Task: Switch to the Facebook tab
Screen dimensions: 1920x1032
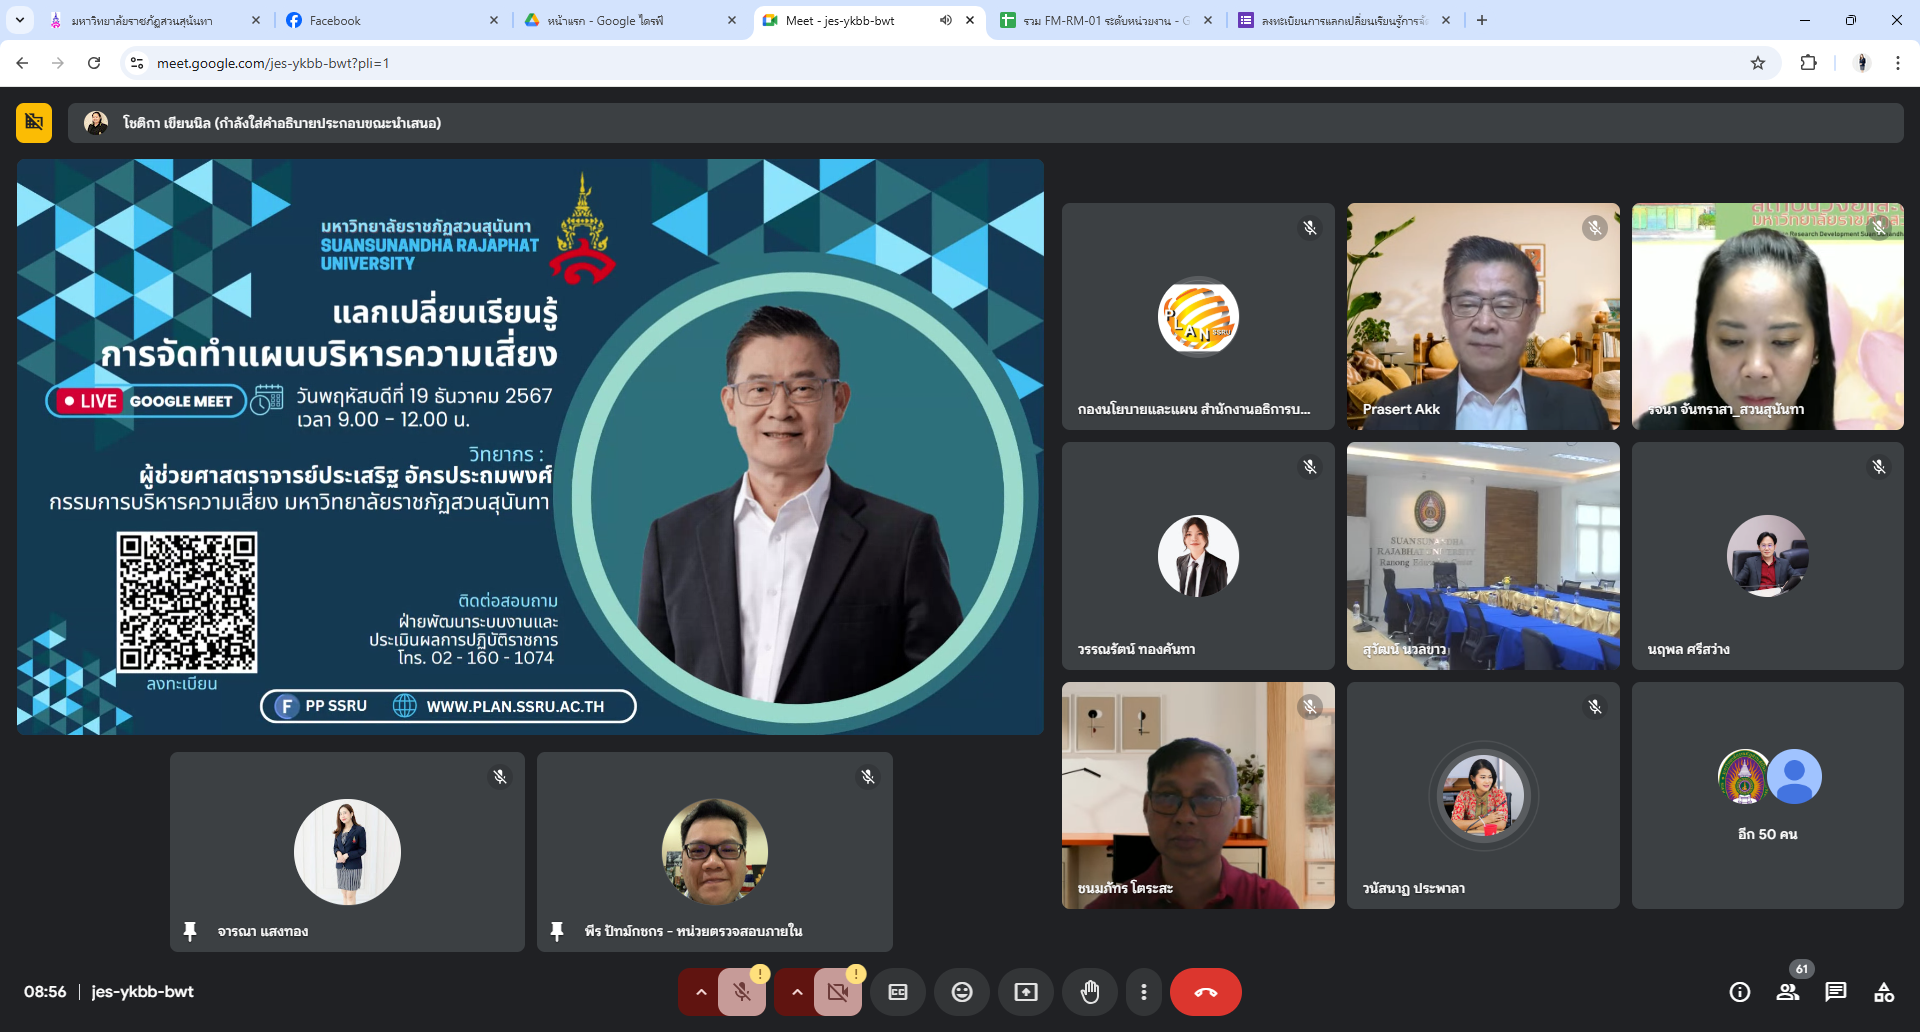Action: click(x=391, y=20)
